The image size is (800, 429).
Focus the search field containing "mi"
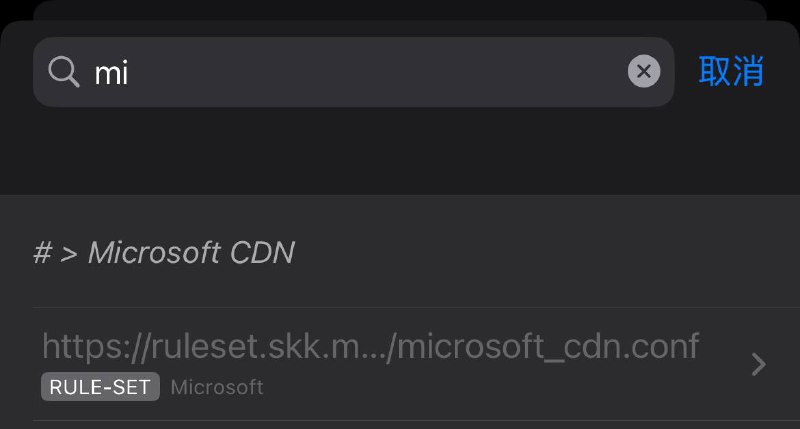coord(350,72)
